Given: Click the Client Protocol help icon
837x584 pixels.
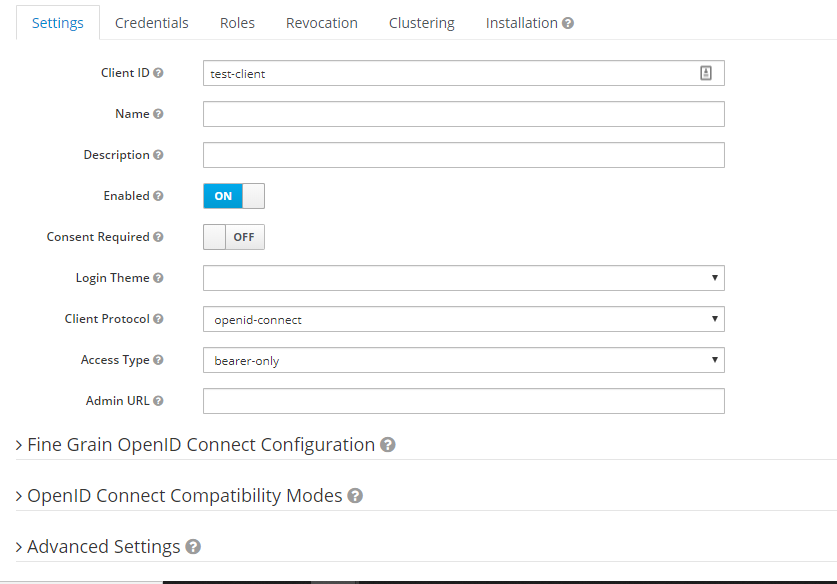Looking at the screenshot, I should pos(158,319).
